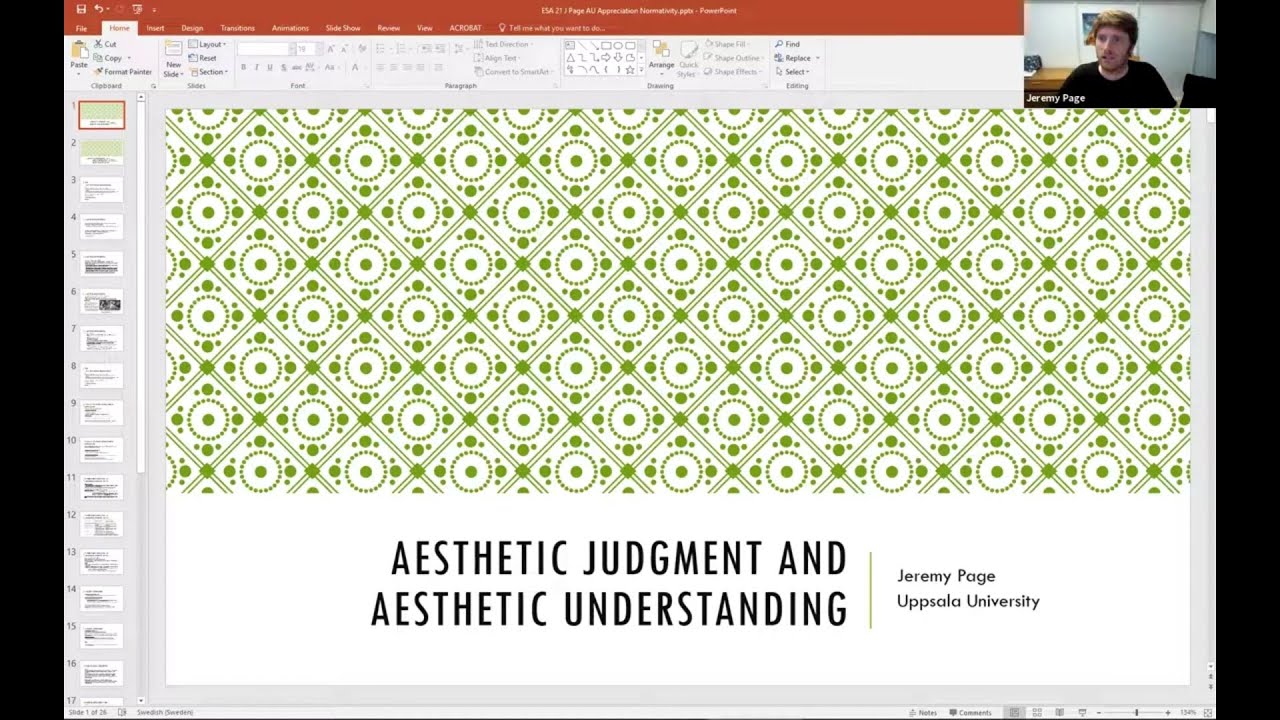Copy the selection
Viewport: 1280px width, 720px height.
108,58
